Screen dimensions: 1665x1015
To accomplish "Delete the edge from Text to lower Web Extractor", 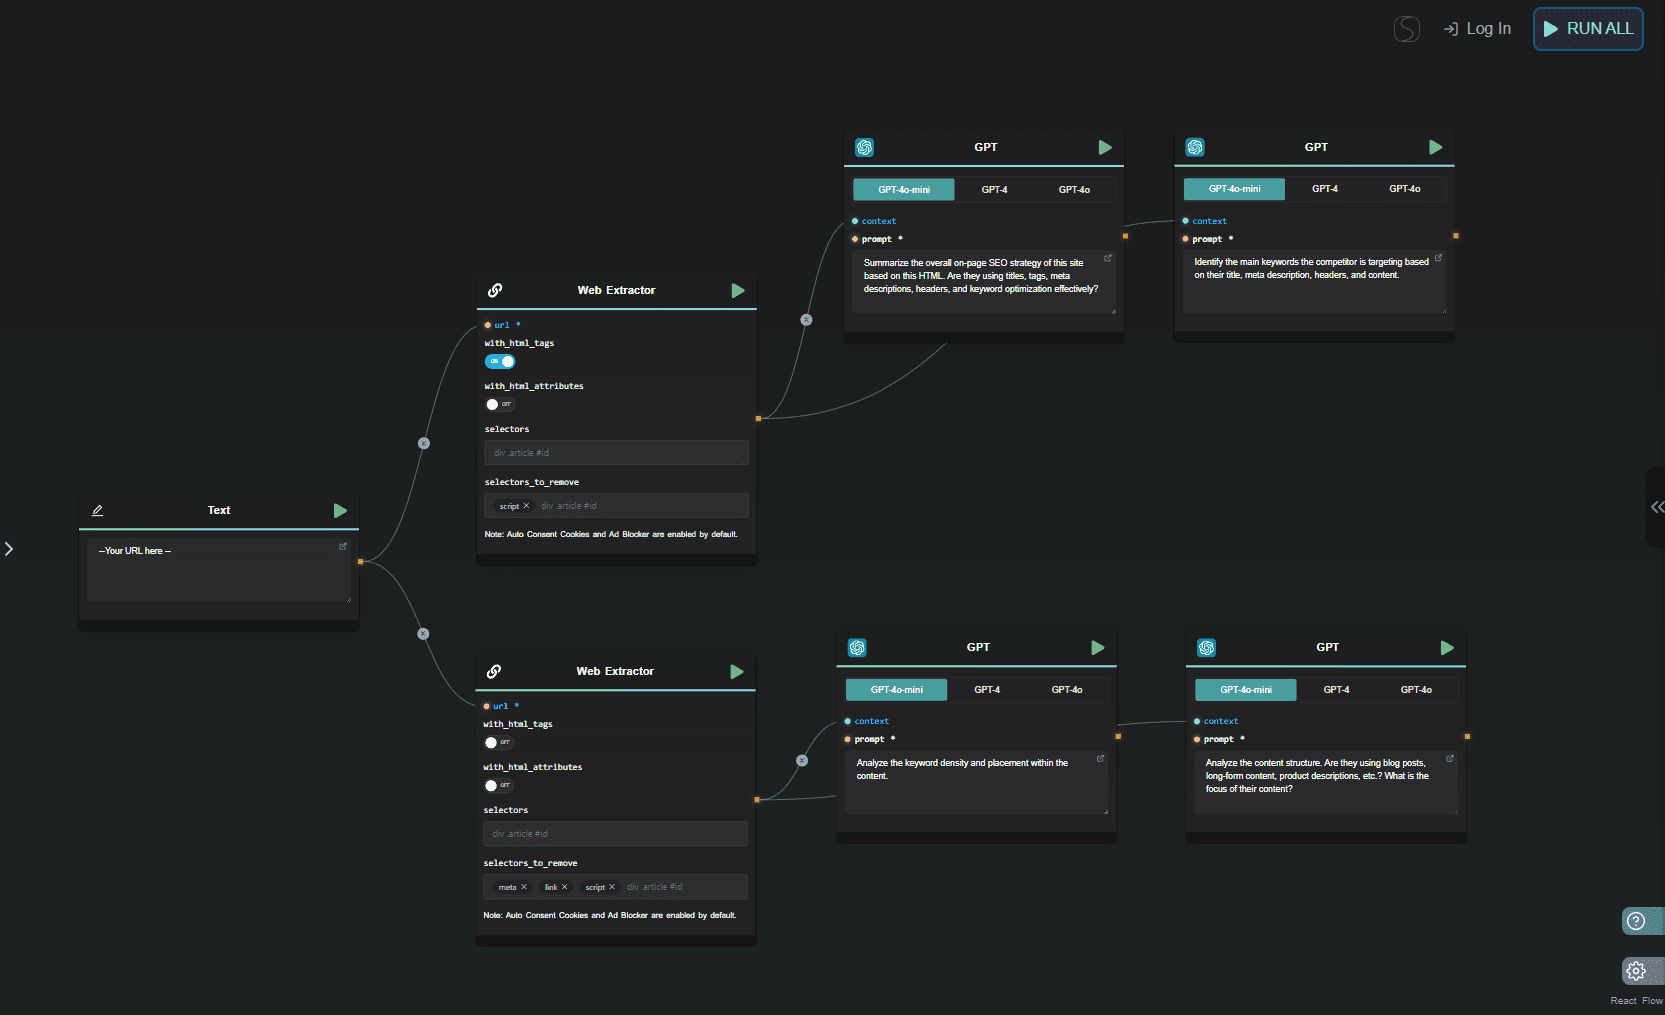I will coord(423,634).
